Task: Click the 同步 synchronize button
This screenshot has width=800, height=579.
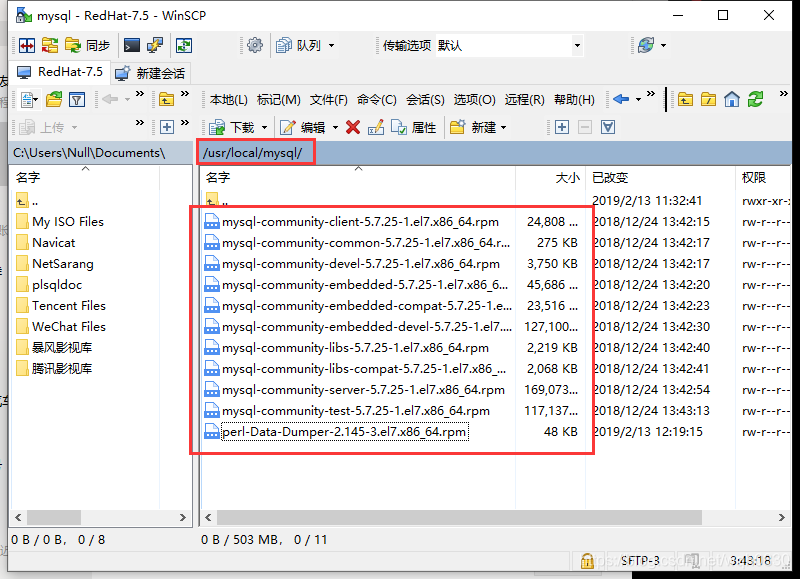Action: click(x=87, y=46)
